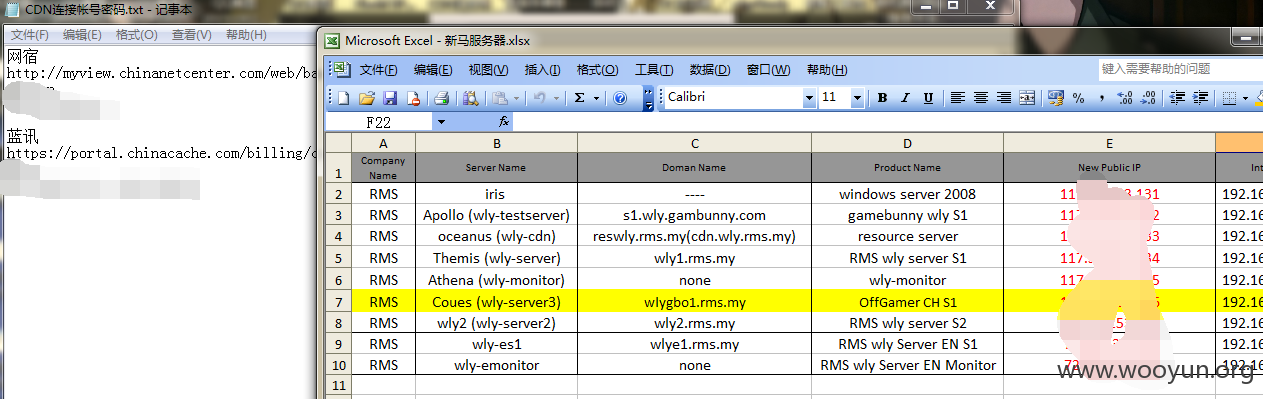The width and height of the screenshot is (1263, 399).
Task: Center cell text horizontally
Action: [x=981, y=98]
